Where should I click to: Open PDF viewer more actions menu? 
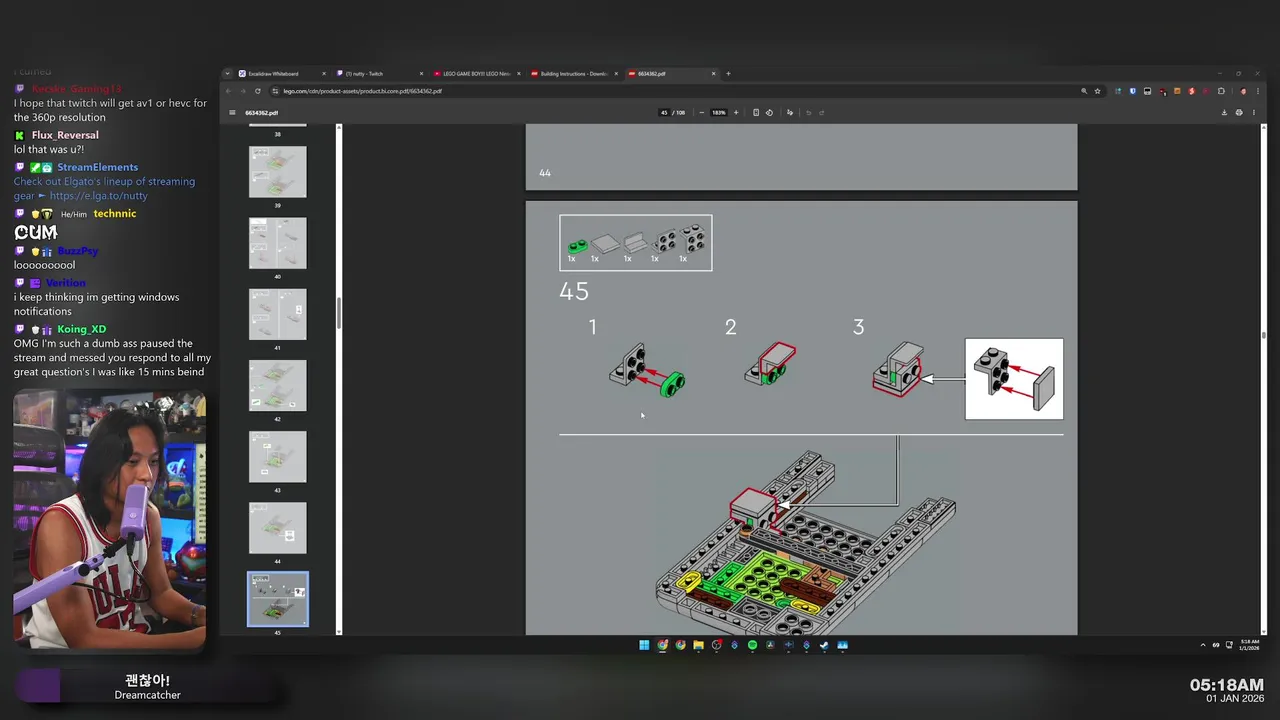click(1254, 112)
